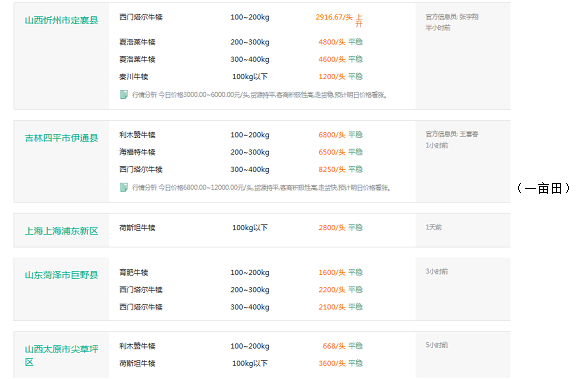This screenshot has height=379, width=584.
Task: Click 荷斯坦牛犊 in the 2800/头 row
Action: pyautogui.click(x=137, y=227)
